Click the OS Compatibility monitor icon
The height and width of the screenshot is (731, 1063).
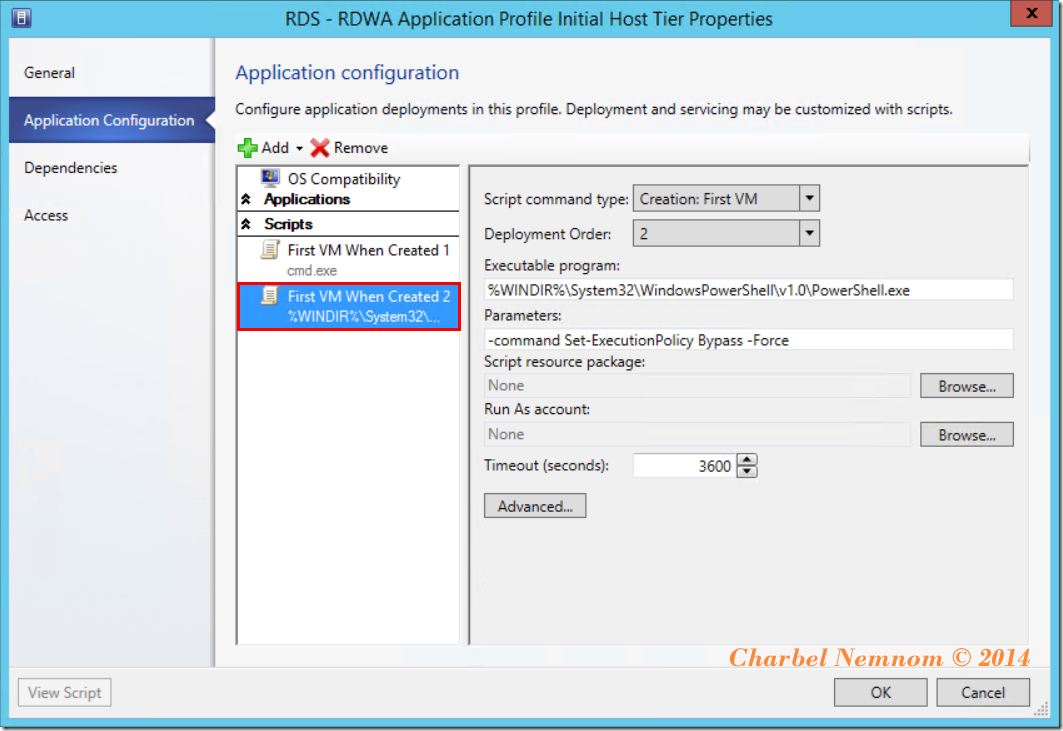click(270, 177)
